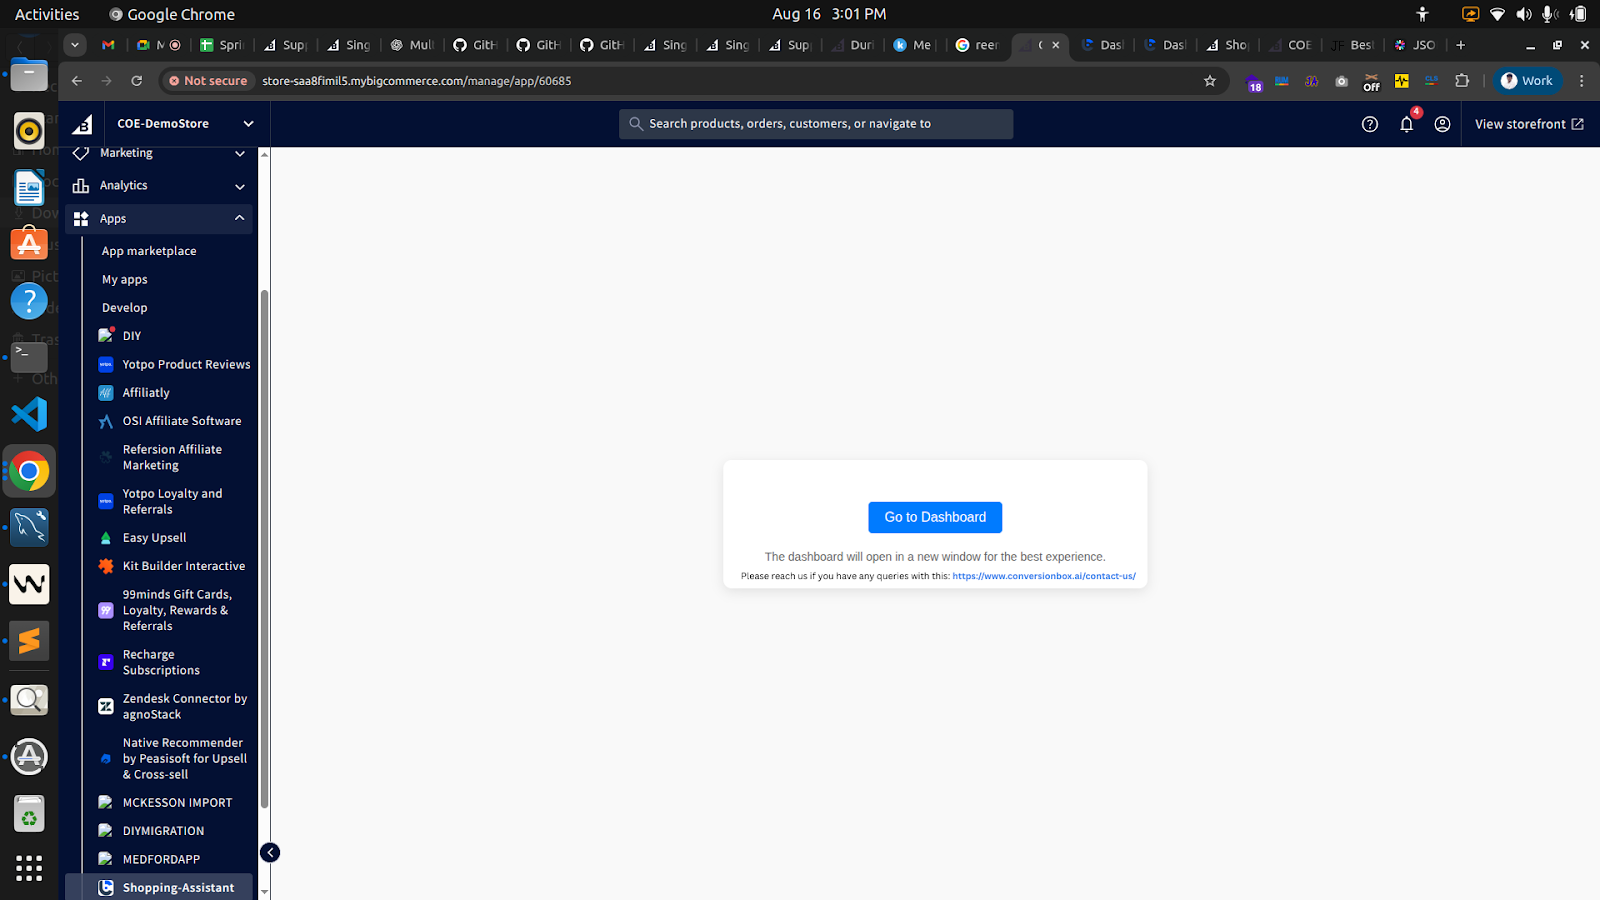Open 99minds Gift Cards app icon
This screenshot has width=1600, height=900.
click(106, 610)
